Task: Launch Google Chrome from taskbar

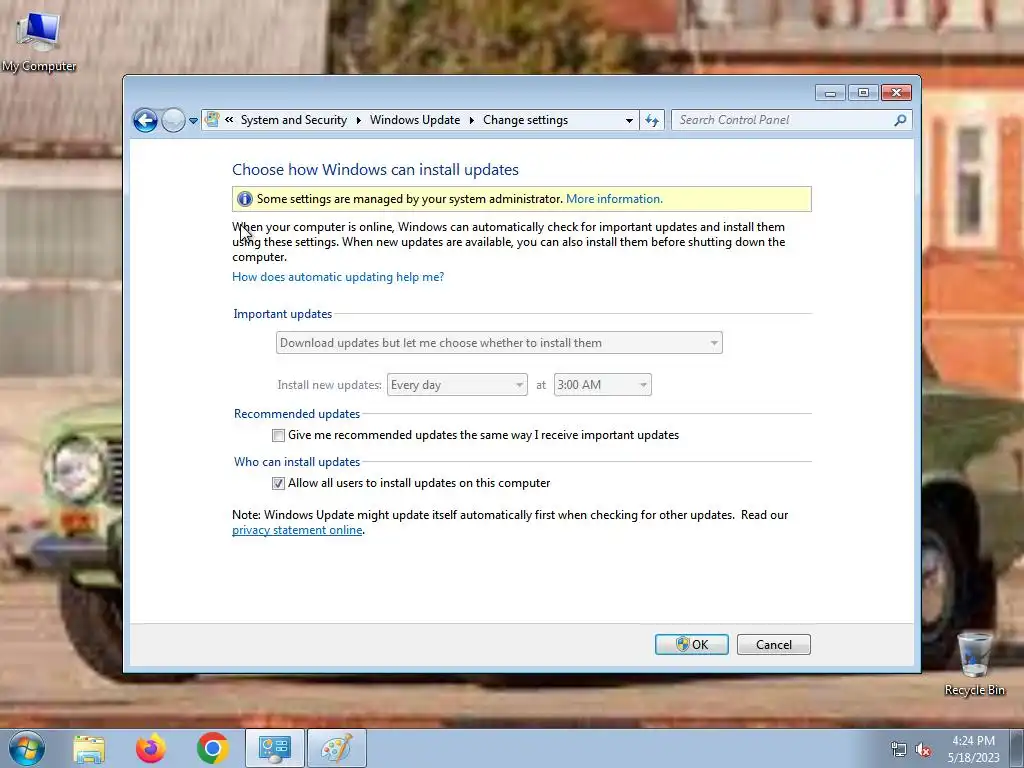Action: (x=212, y=748)
